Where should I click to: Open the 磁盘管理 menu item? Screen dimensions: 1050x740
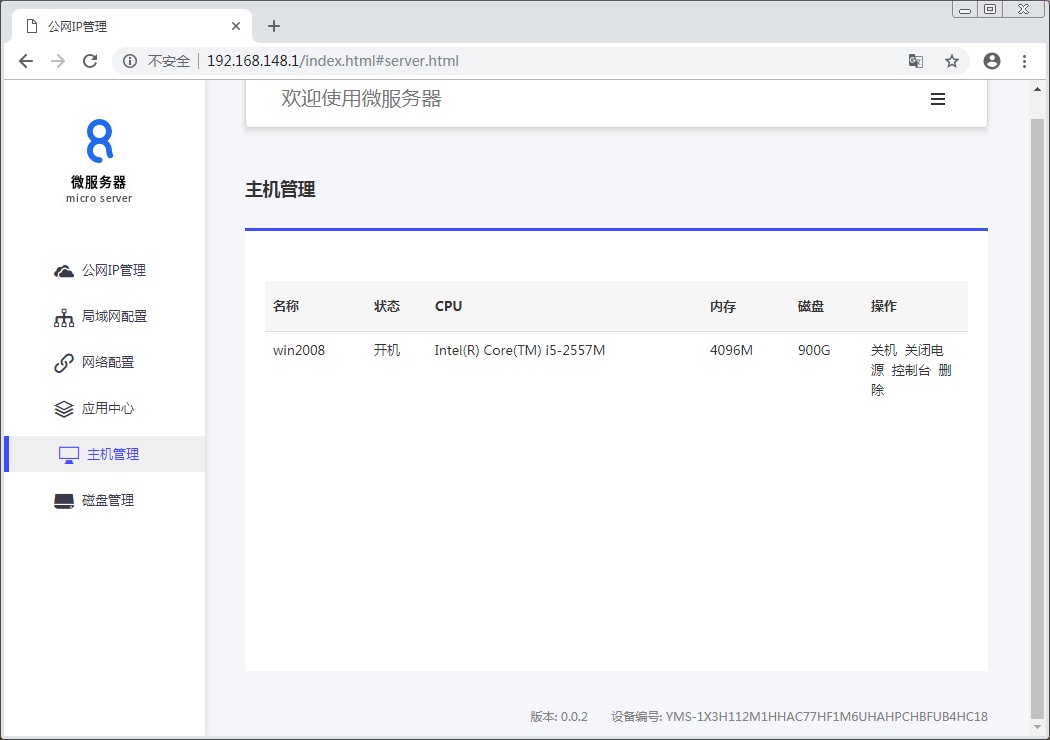(108, 501)
